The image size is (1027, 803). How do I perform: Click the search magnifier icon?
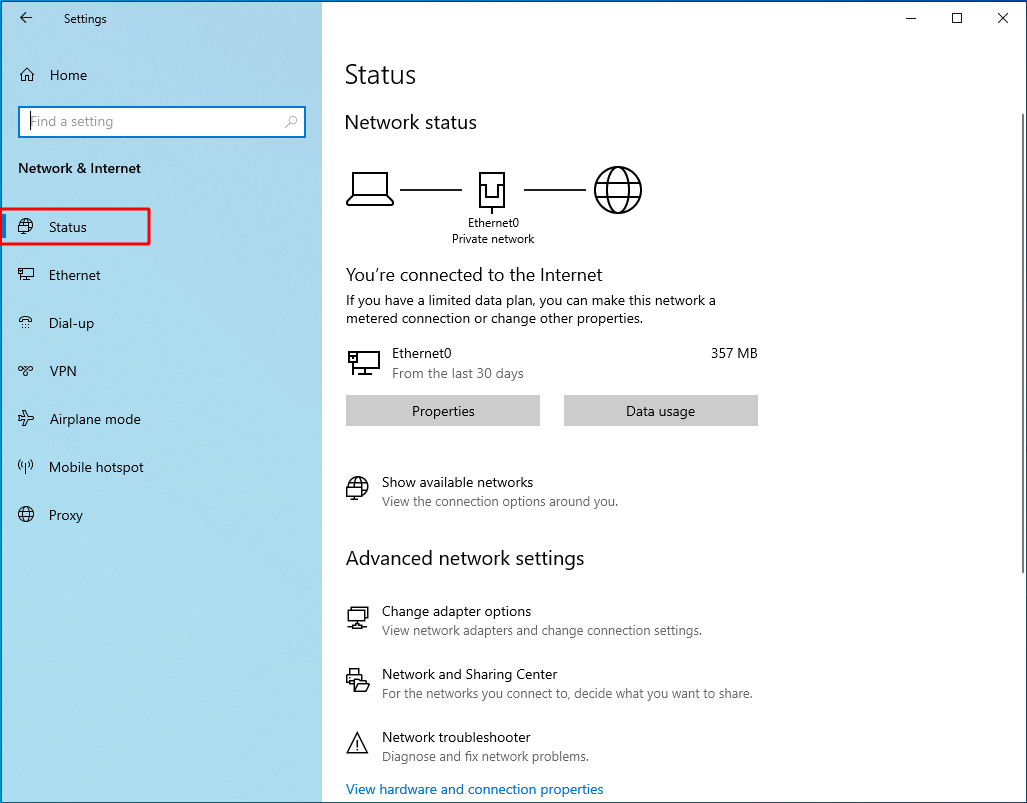291,122
